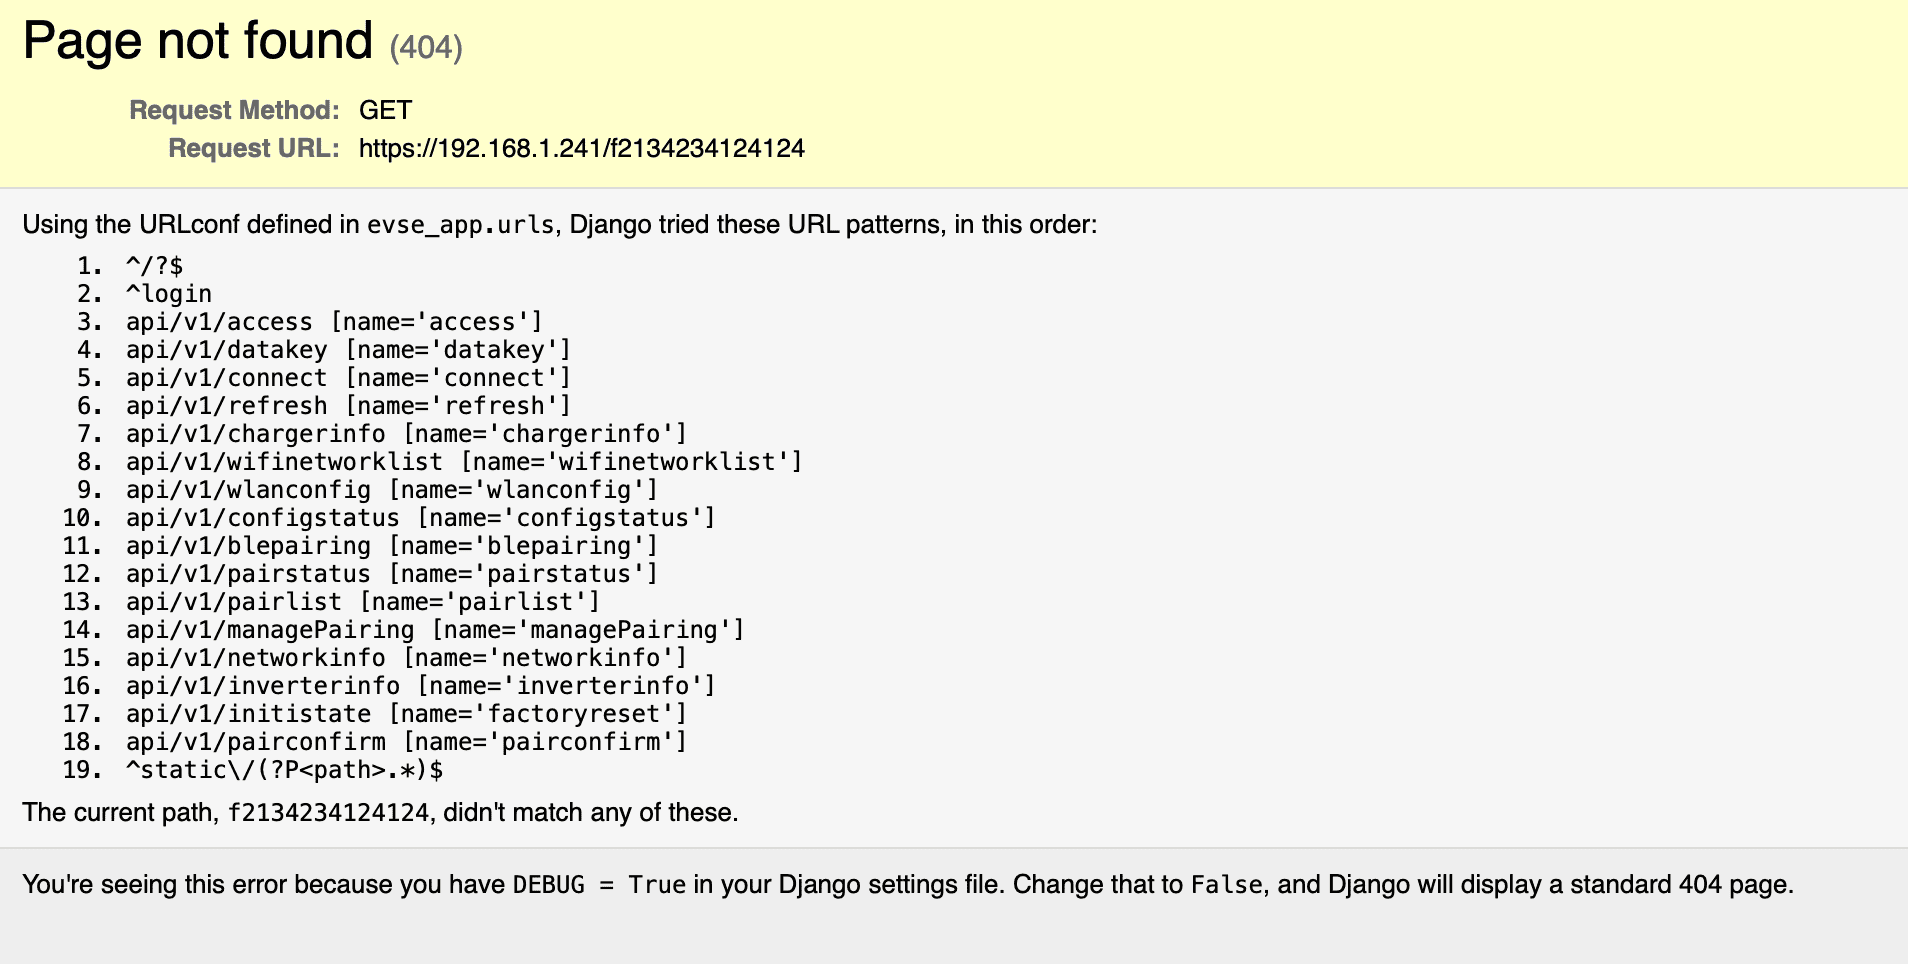Select the api/v1/refresh pattern line
The width and height of the screenshot is (1908, 964).
(x=348, y=406)
